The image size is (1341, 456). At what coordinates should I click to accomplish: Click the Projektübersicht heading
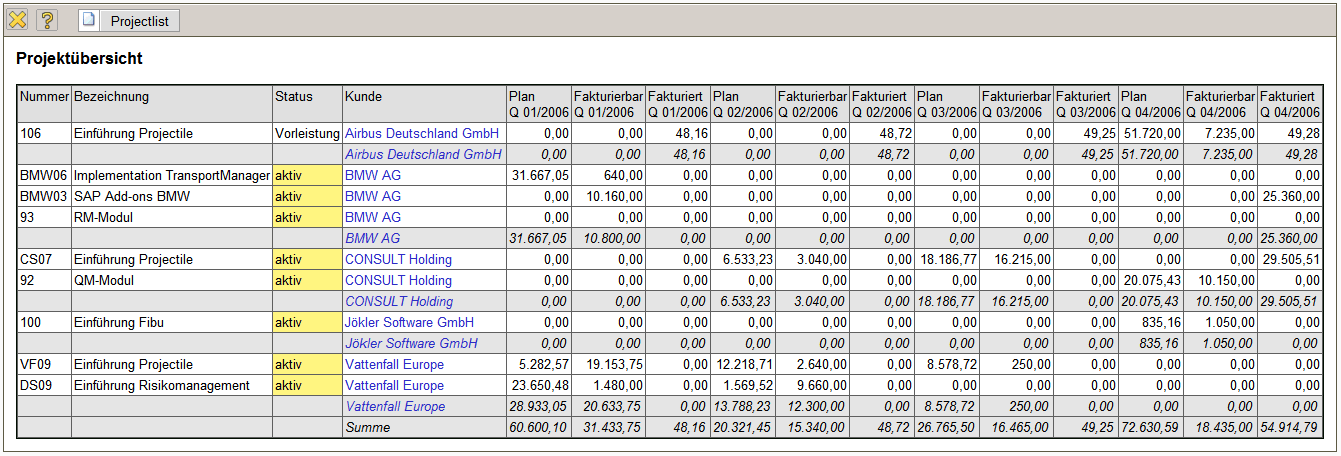79,59
